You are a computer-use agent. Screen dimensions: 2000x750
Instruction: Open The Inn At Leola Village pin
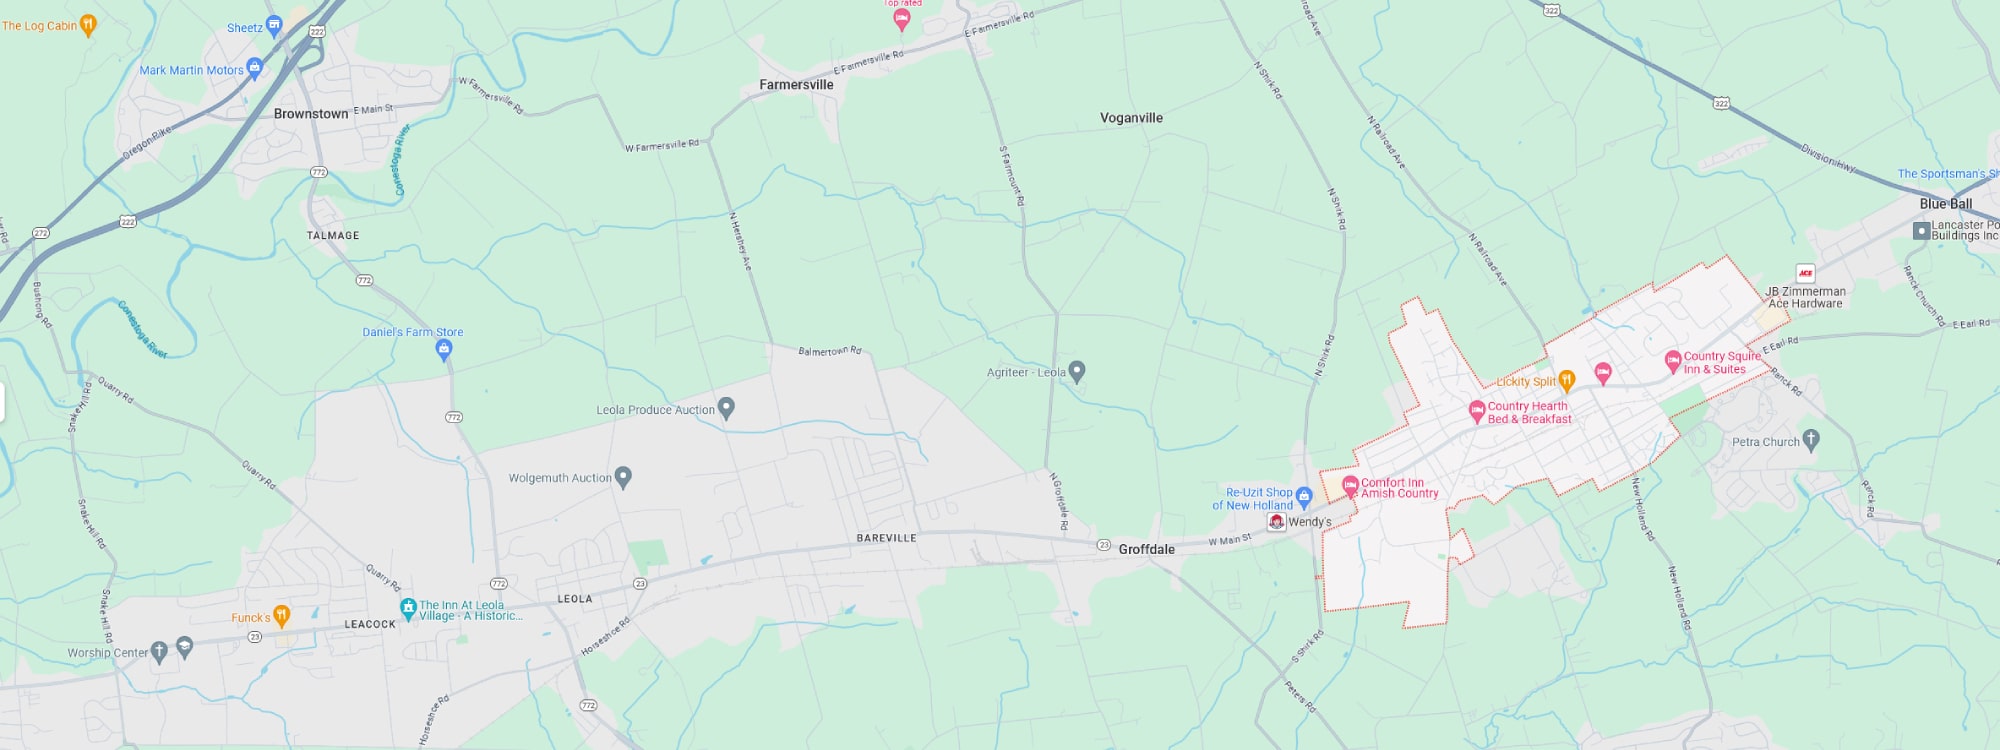tap(408, 608)
